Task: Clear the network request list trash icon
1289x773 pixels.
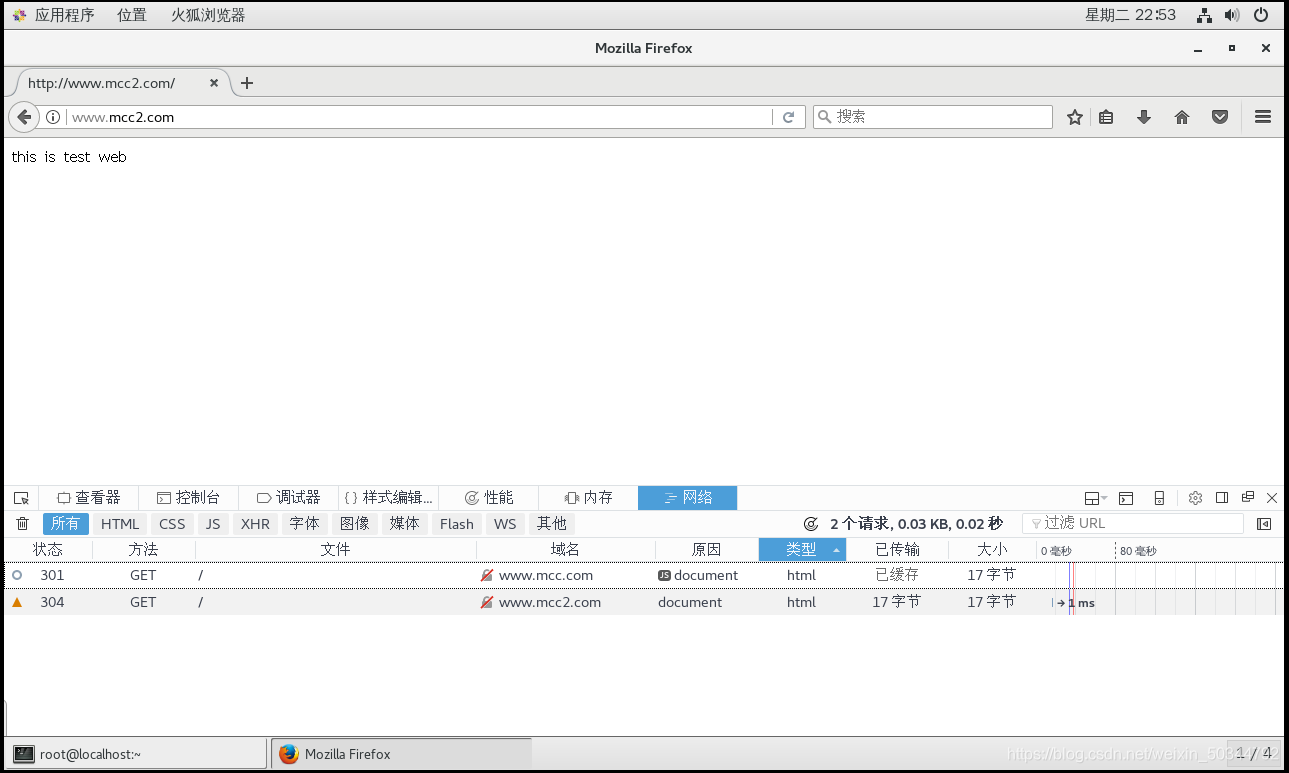Action: (22, 524)
